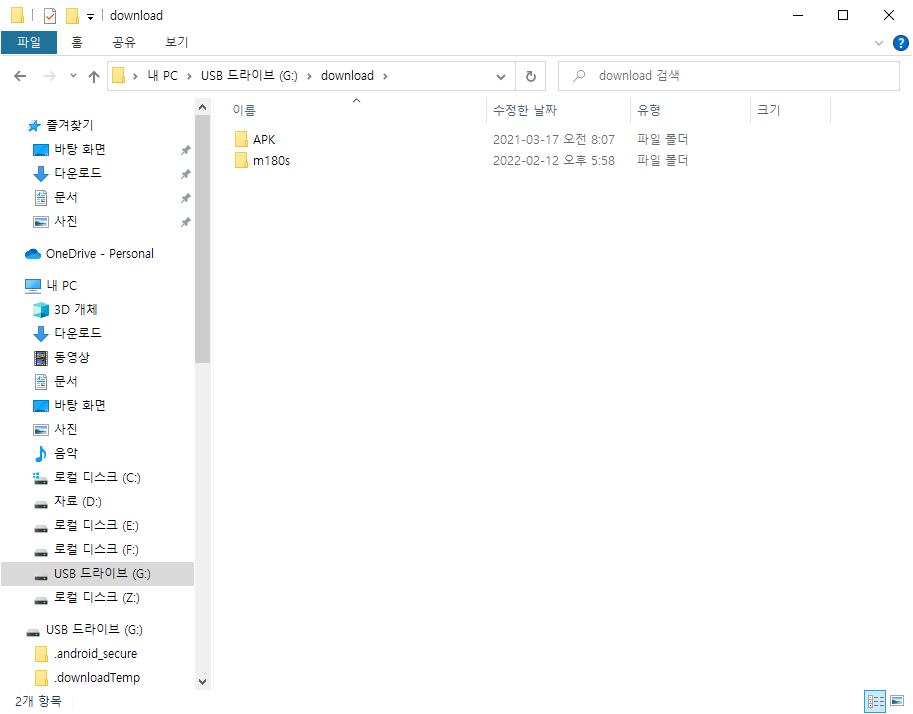Open 로컬 디스크 (Z:)
The image size is (913, 714).
click(x=96, y=598)
